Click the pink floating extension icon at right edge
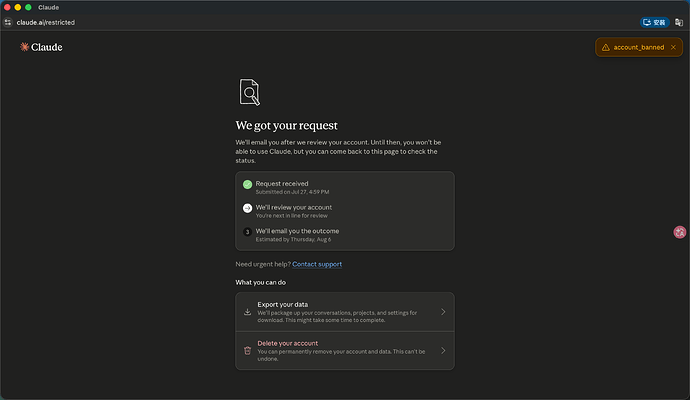The height and width of the screenshot is (400, 690). coord(680,232)
